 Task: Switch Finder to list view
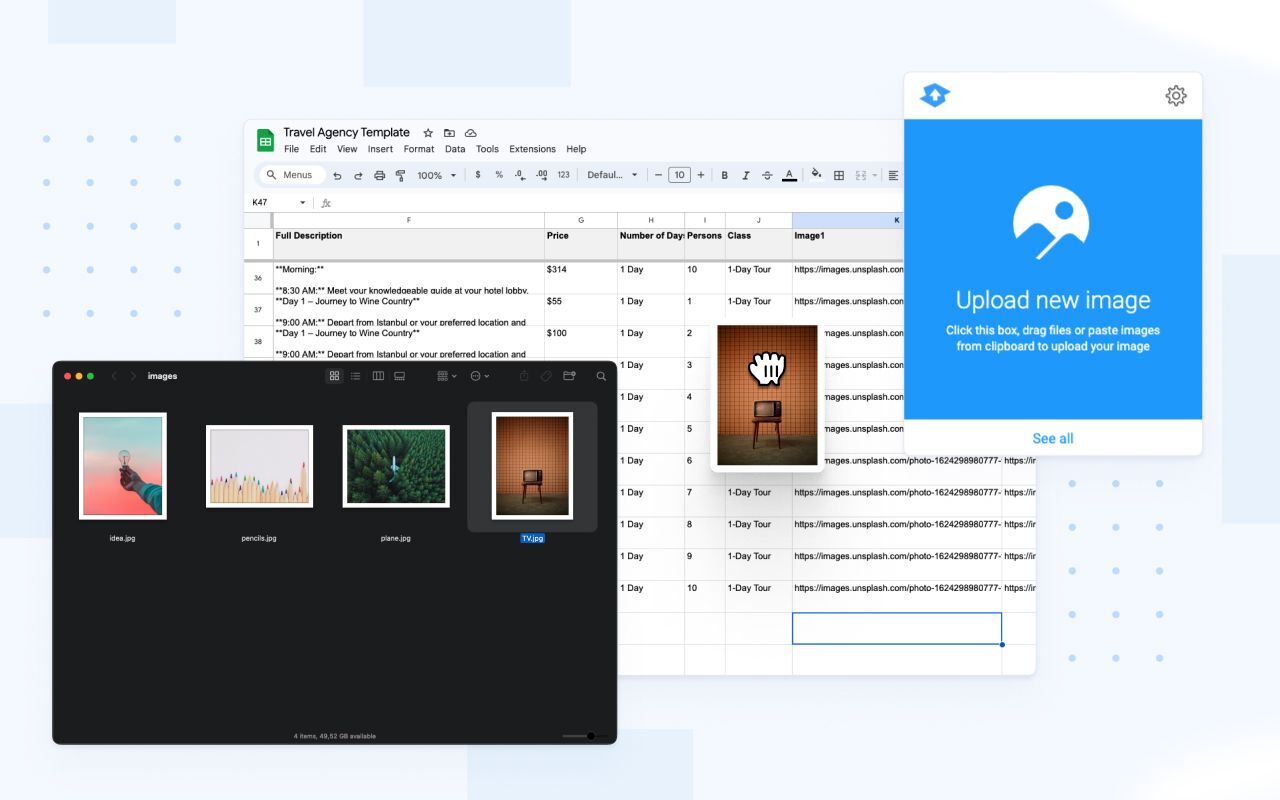tap(355, 376)
